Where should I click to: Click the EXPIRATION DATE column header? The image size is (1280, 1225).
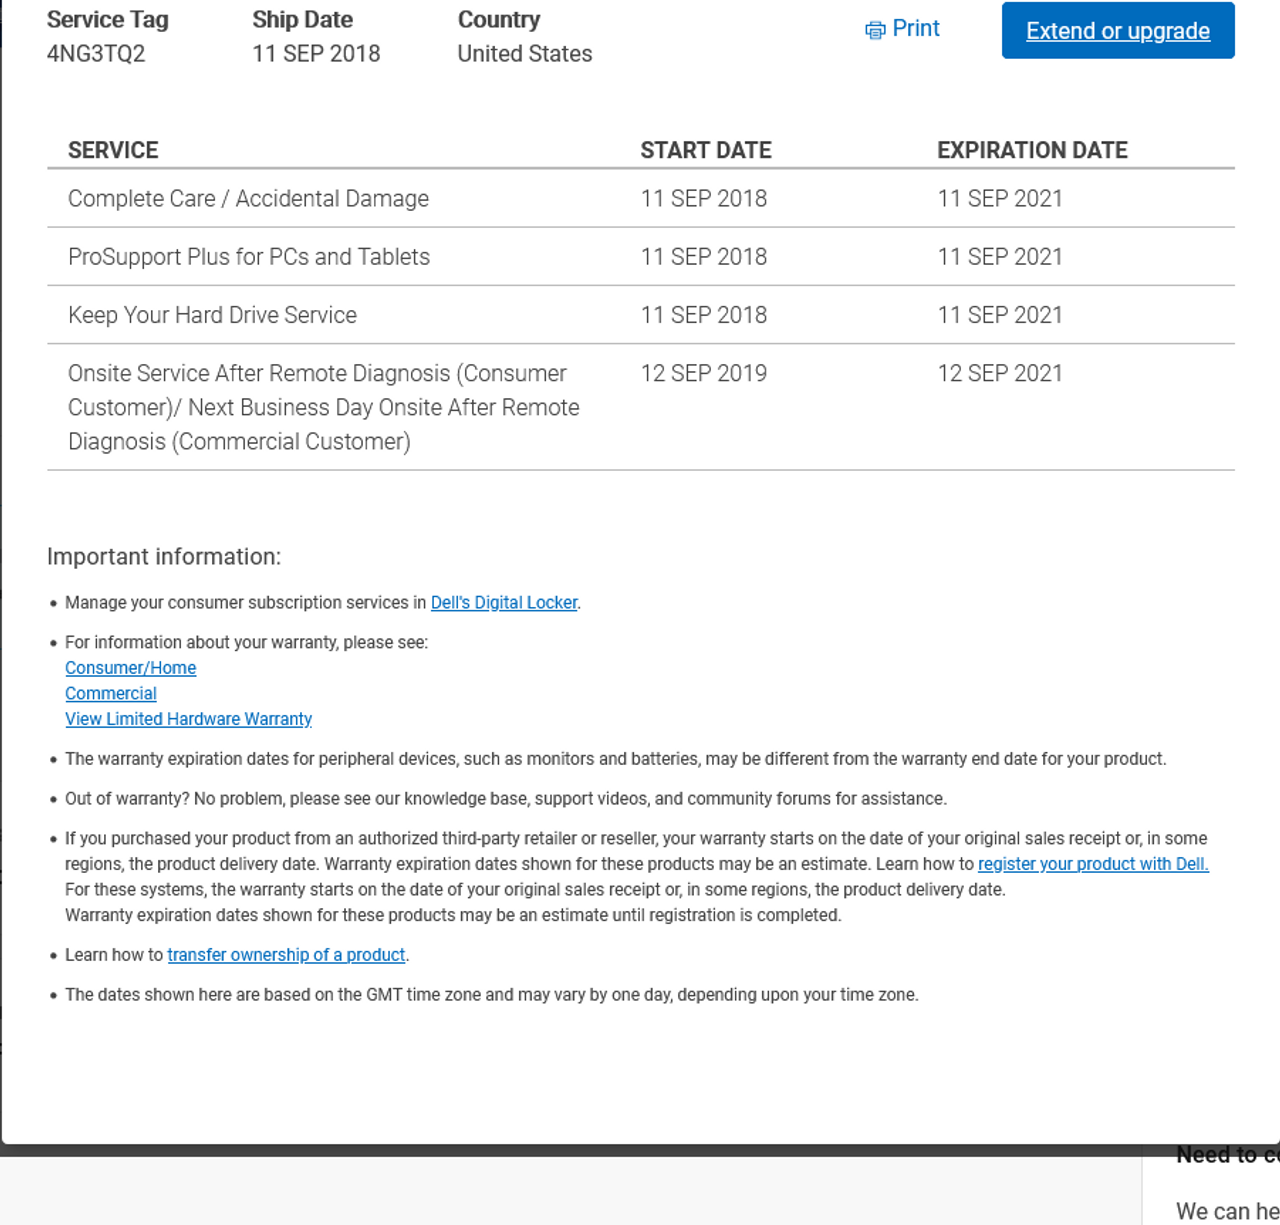click(1032, 150)
